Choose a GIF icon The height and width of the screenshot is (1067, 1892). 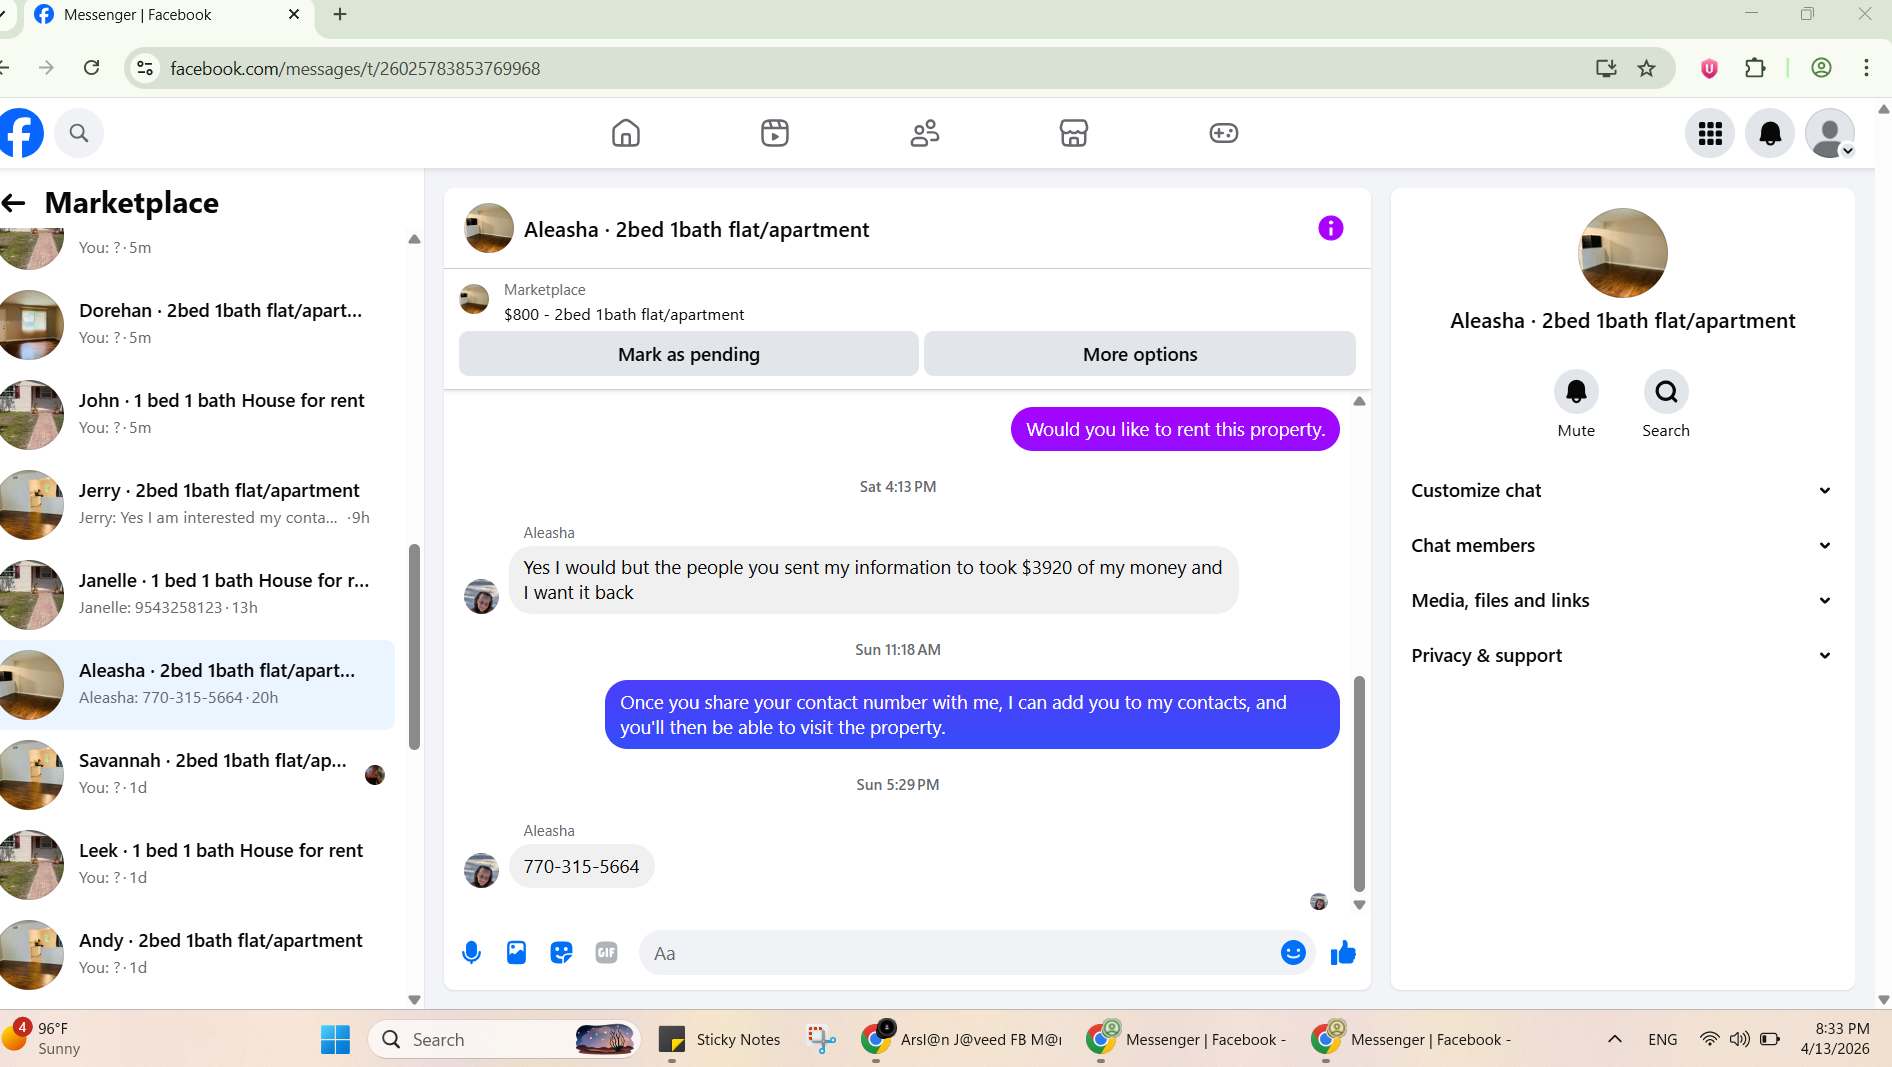[606, 953]
